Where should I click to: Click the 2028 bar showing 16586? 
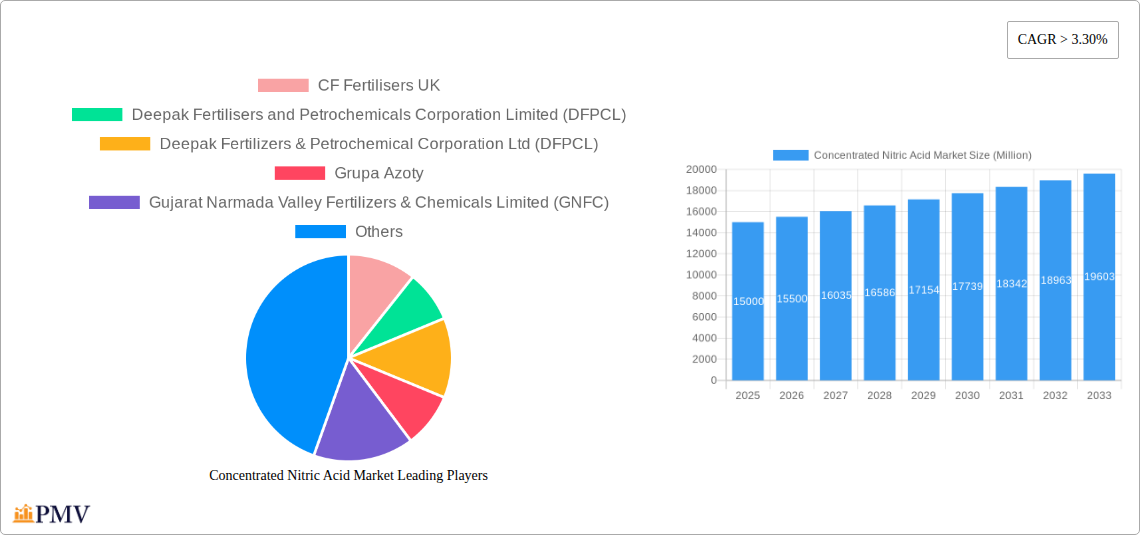tap(880, 292)
